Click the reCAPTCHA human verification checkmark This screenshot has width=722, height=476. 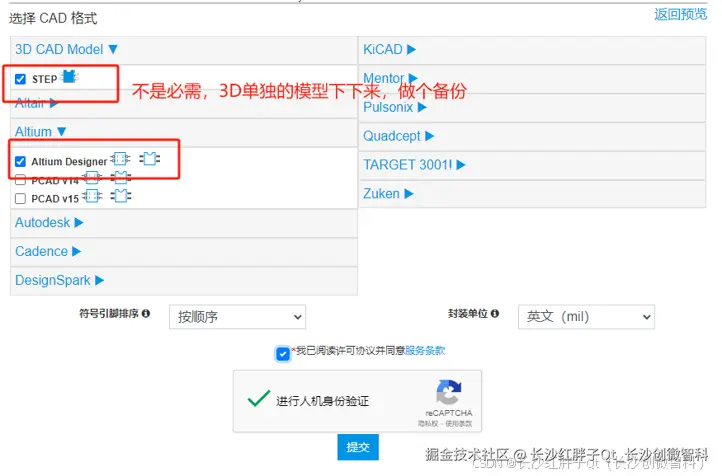259,399
